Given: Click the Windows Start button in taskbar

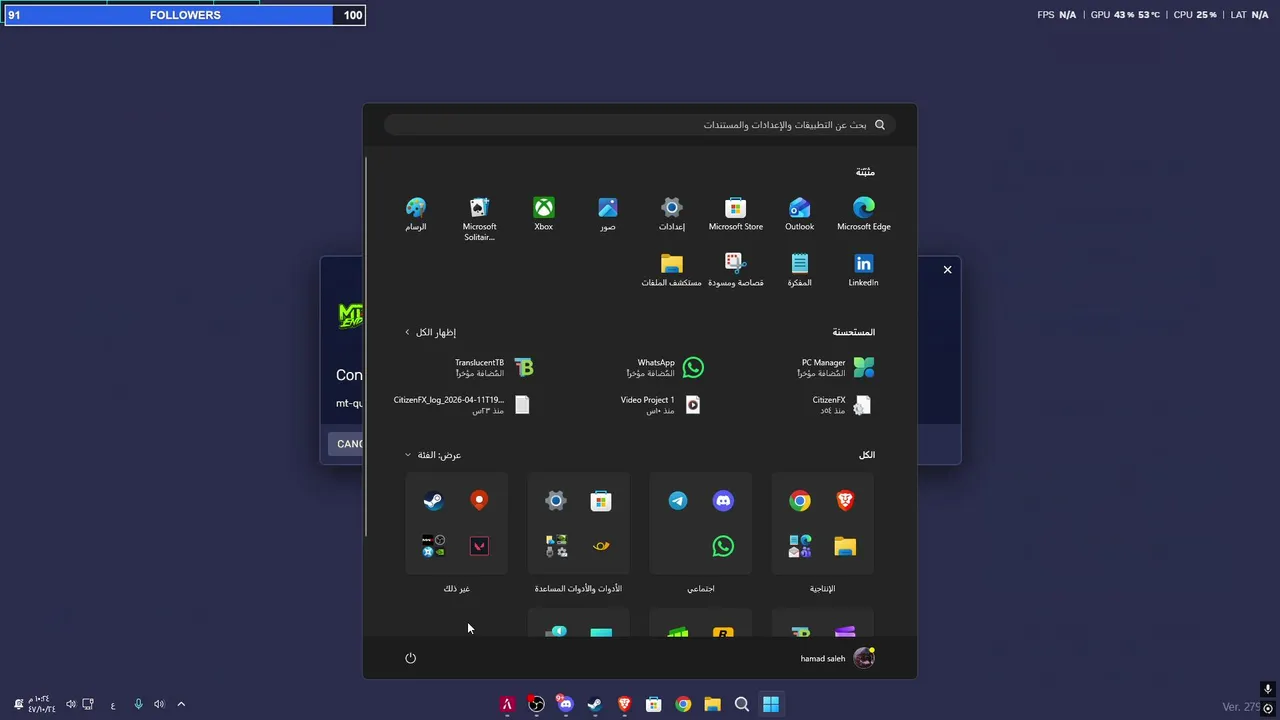Looking at the screenshot, I should pyautogui.click(x=770, y=704).
